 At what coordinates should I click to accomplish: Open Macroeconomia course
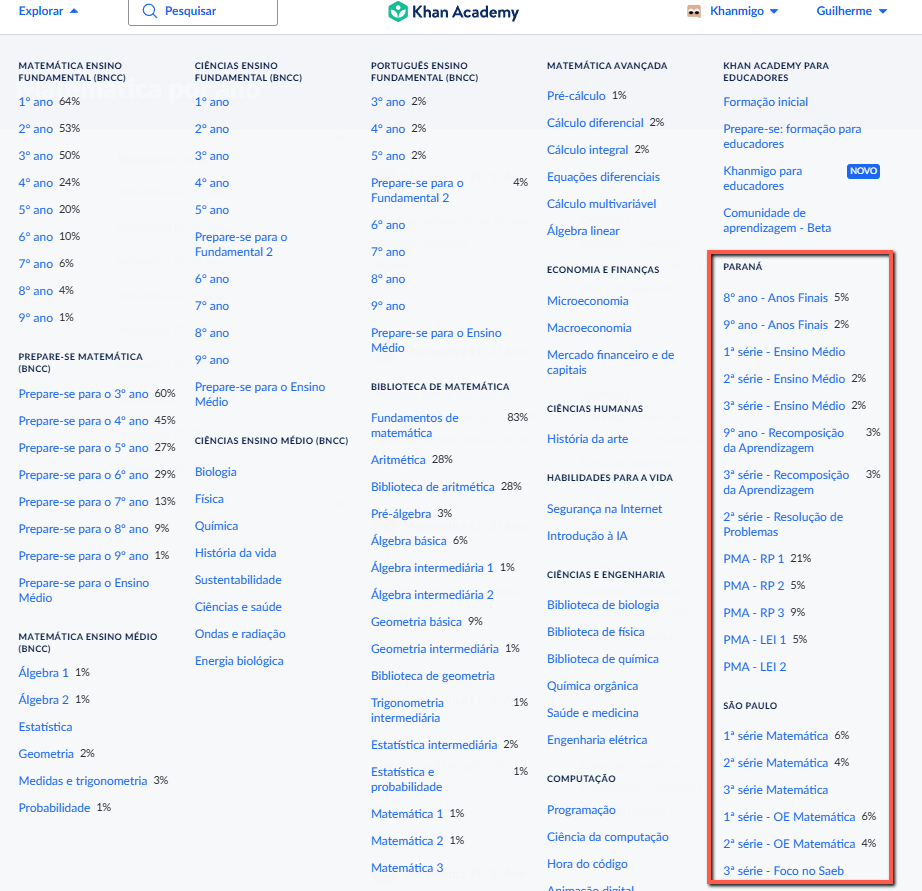click(x=589, y=328)
